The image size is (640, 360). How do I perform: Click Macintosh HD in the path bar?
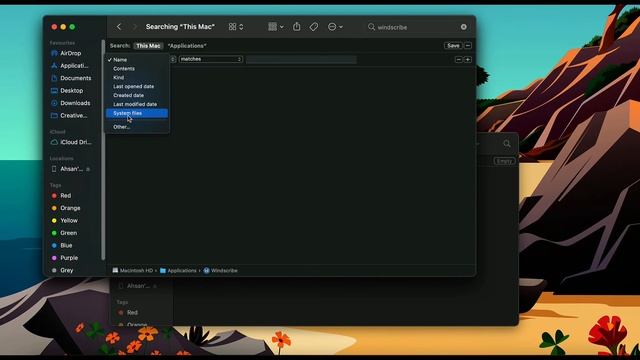(133, 271)
